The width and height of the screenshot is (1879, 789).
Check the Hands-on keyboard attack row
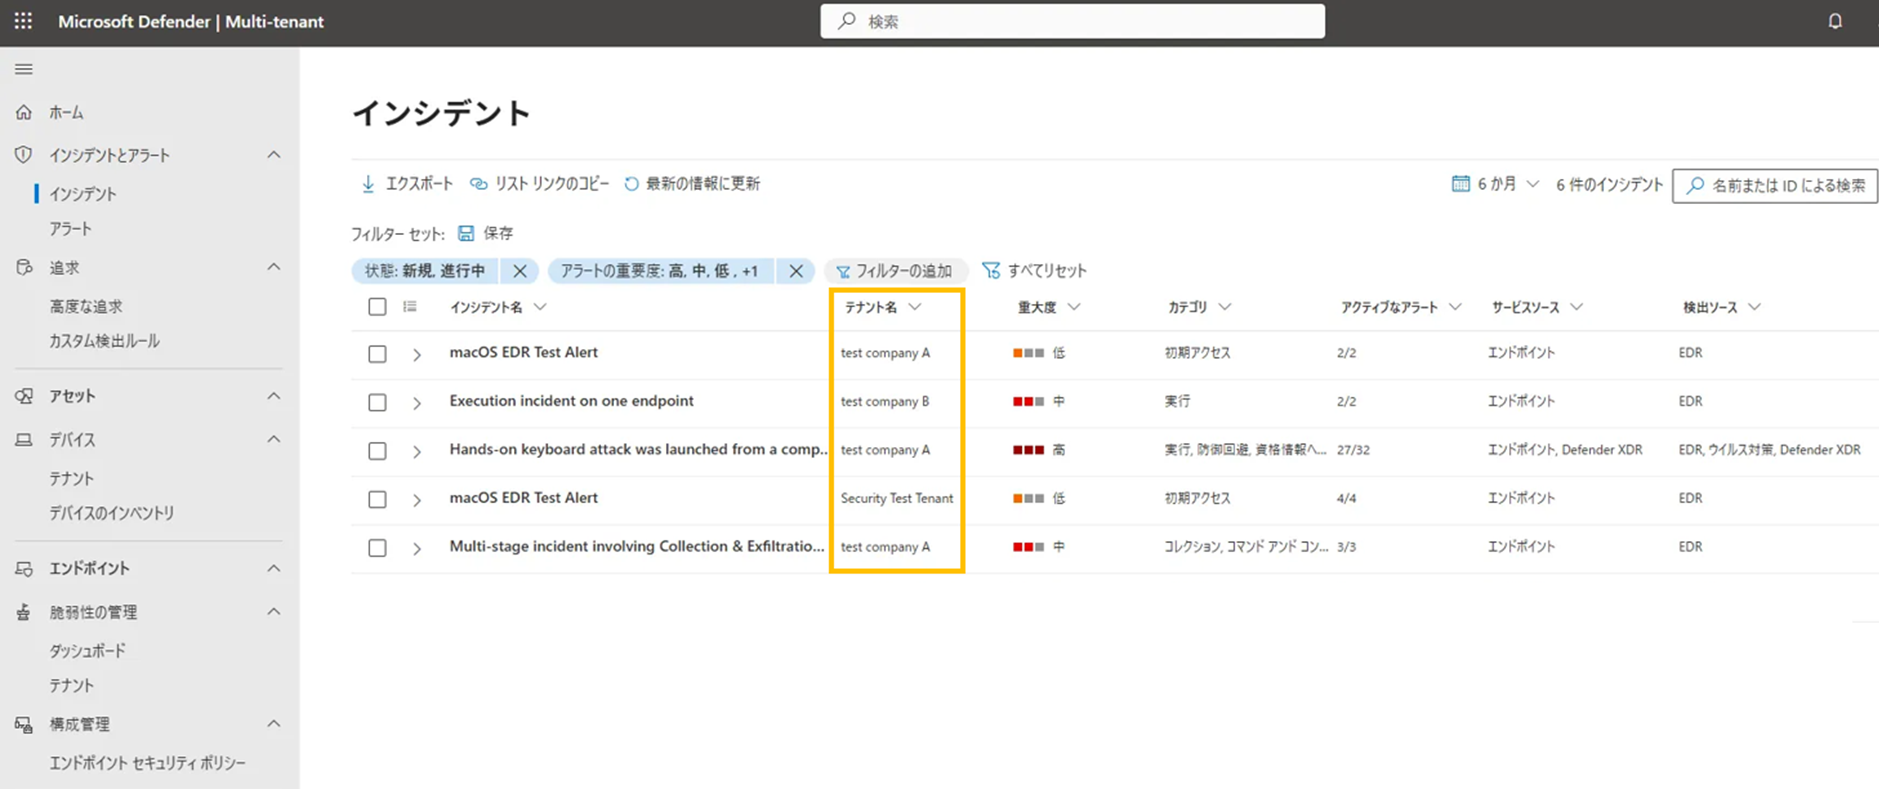pyautogui.click(x=377, y=451)
